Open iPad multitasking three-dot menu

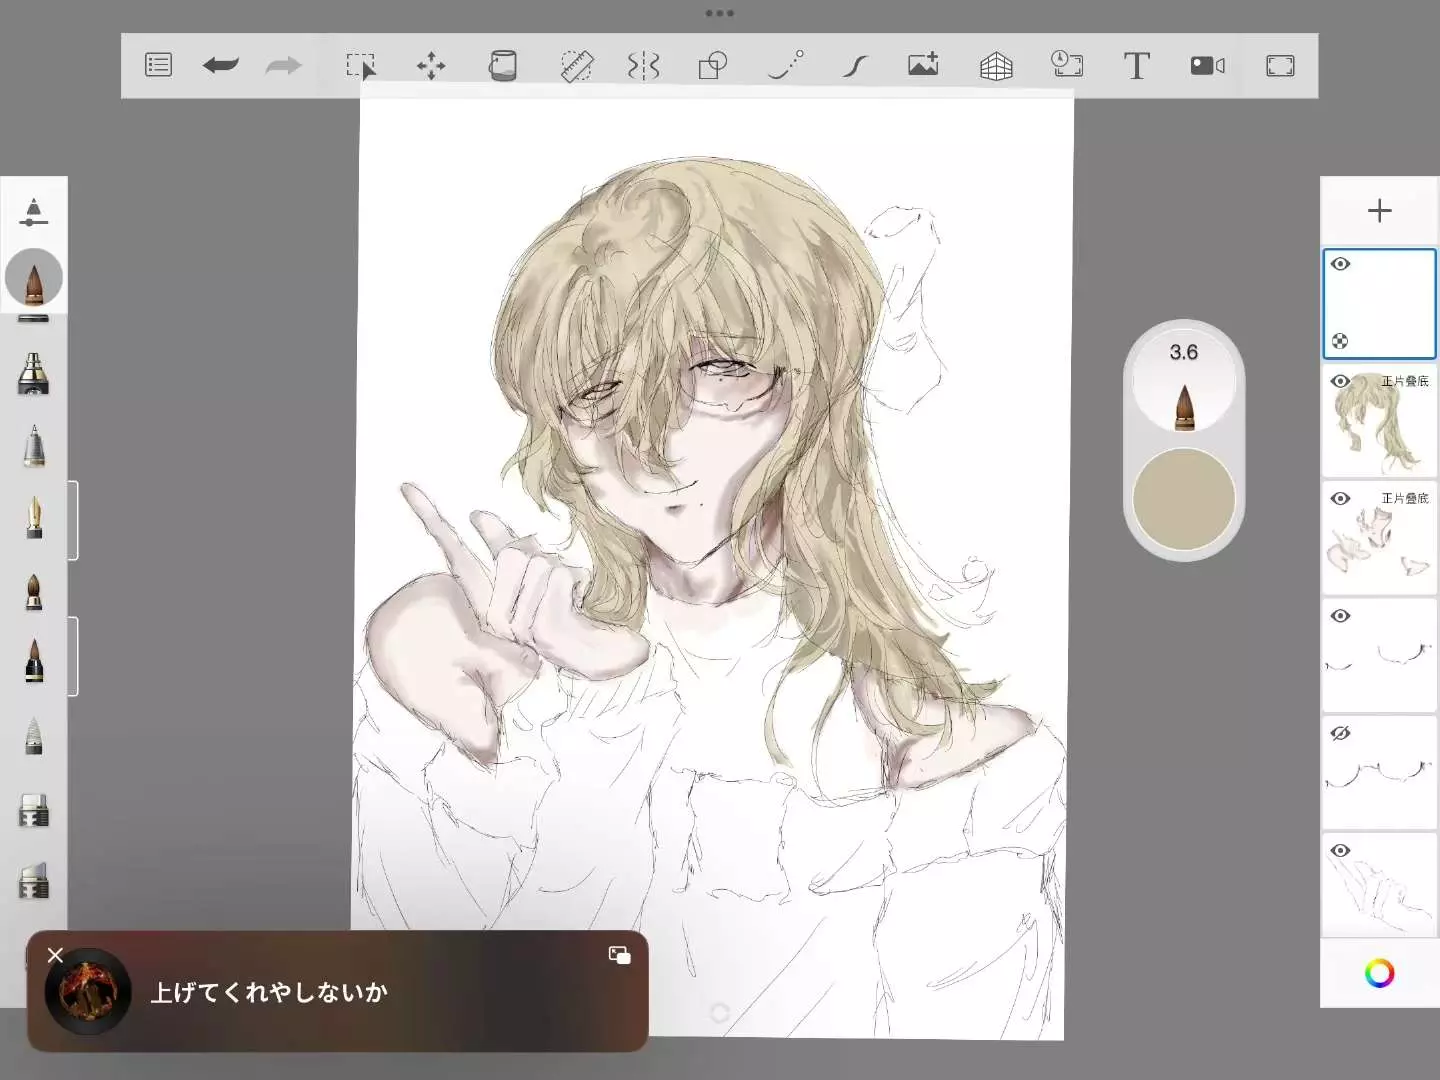(x=719, y=13)
